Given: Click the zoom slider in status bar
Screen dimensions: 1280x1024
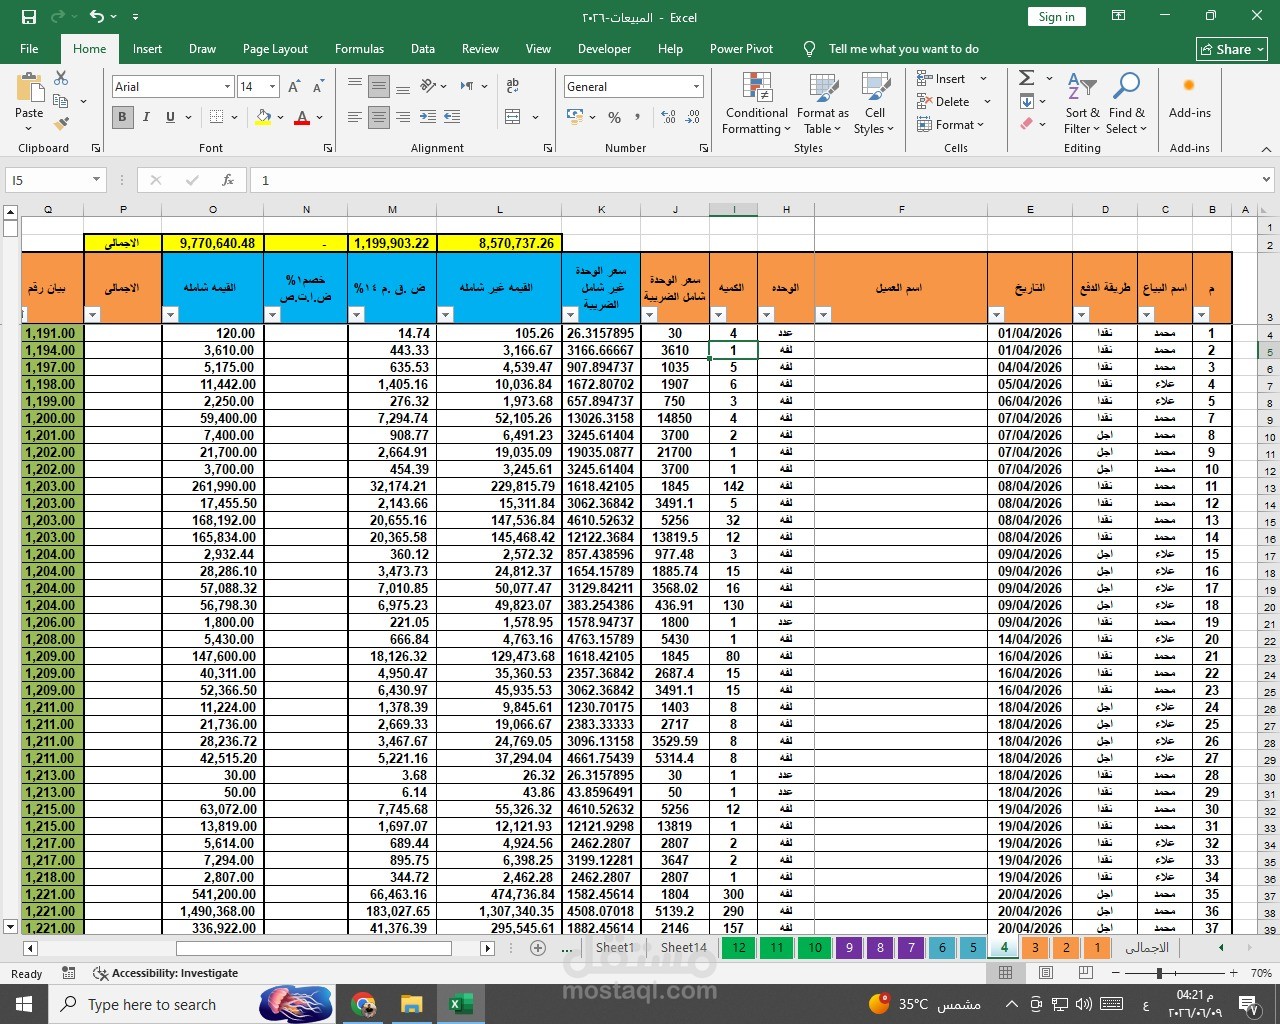Looking at the screenshot, I should 1160,973.
